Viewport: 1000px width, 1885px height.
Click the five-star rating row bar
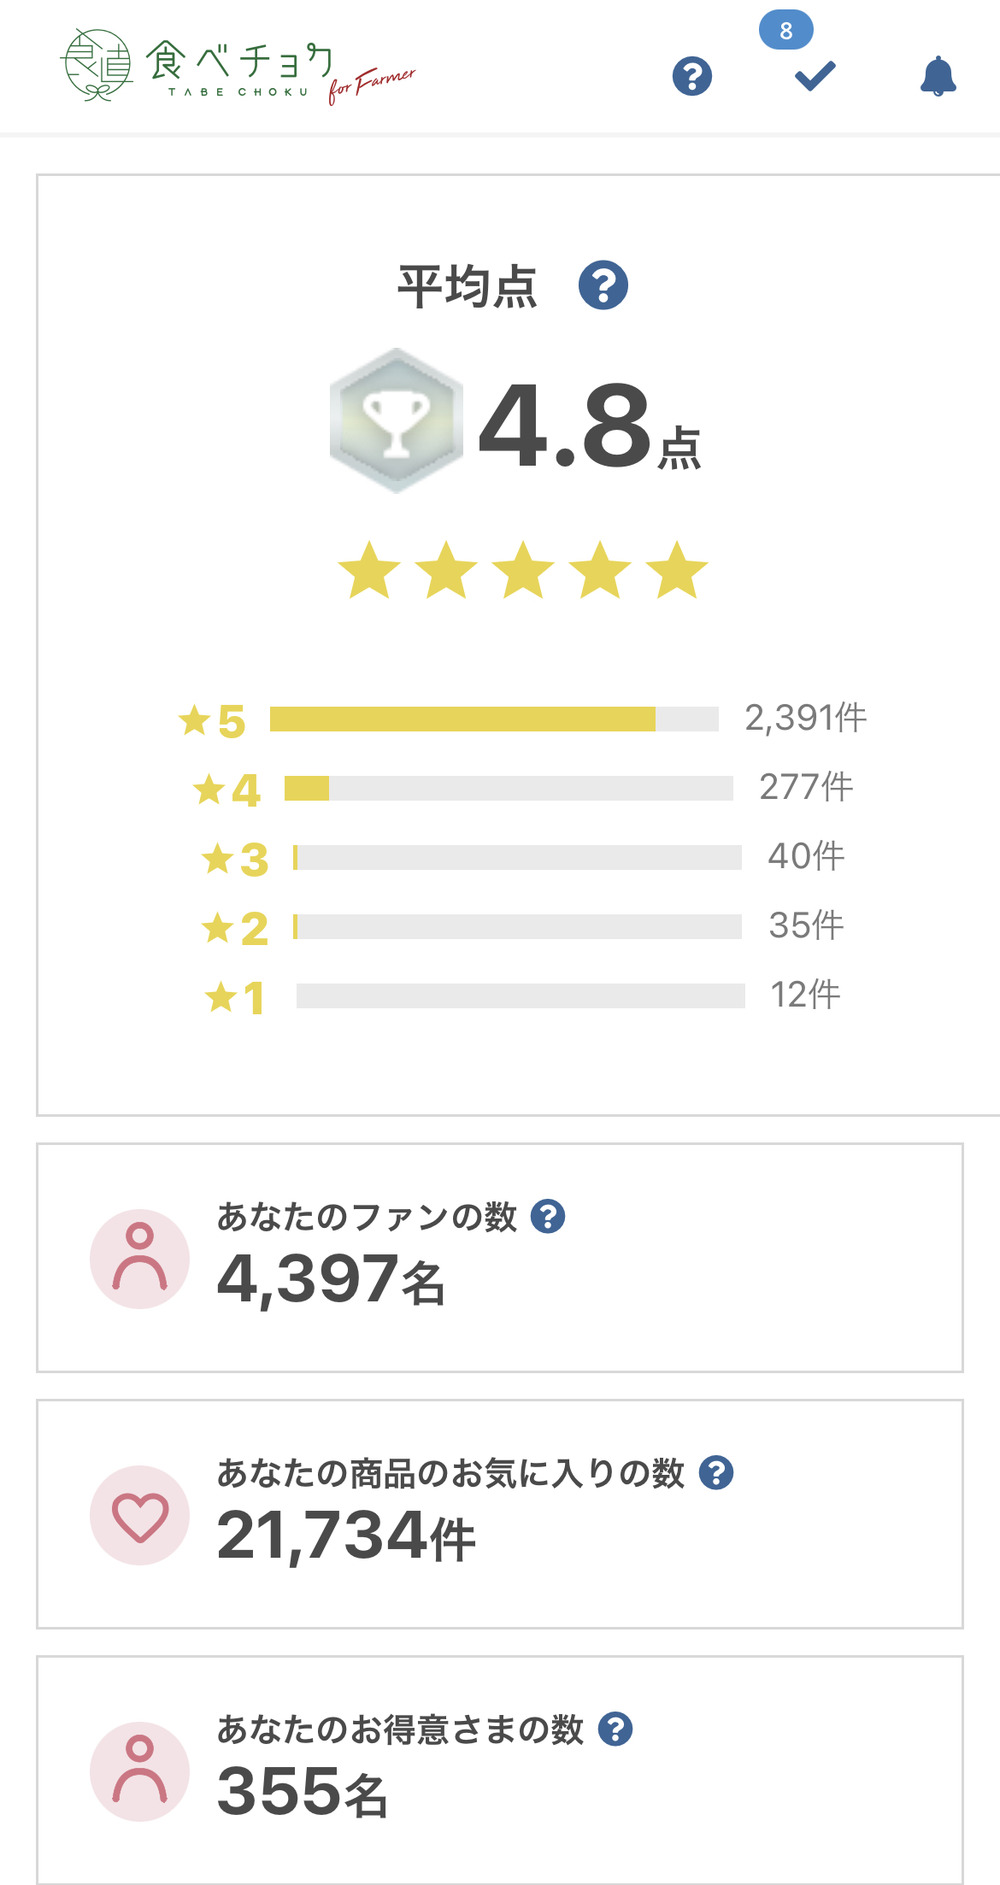[494, 719]
